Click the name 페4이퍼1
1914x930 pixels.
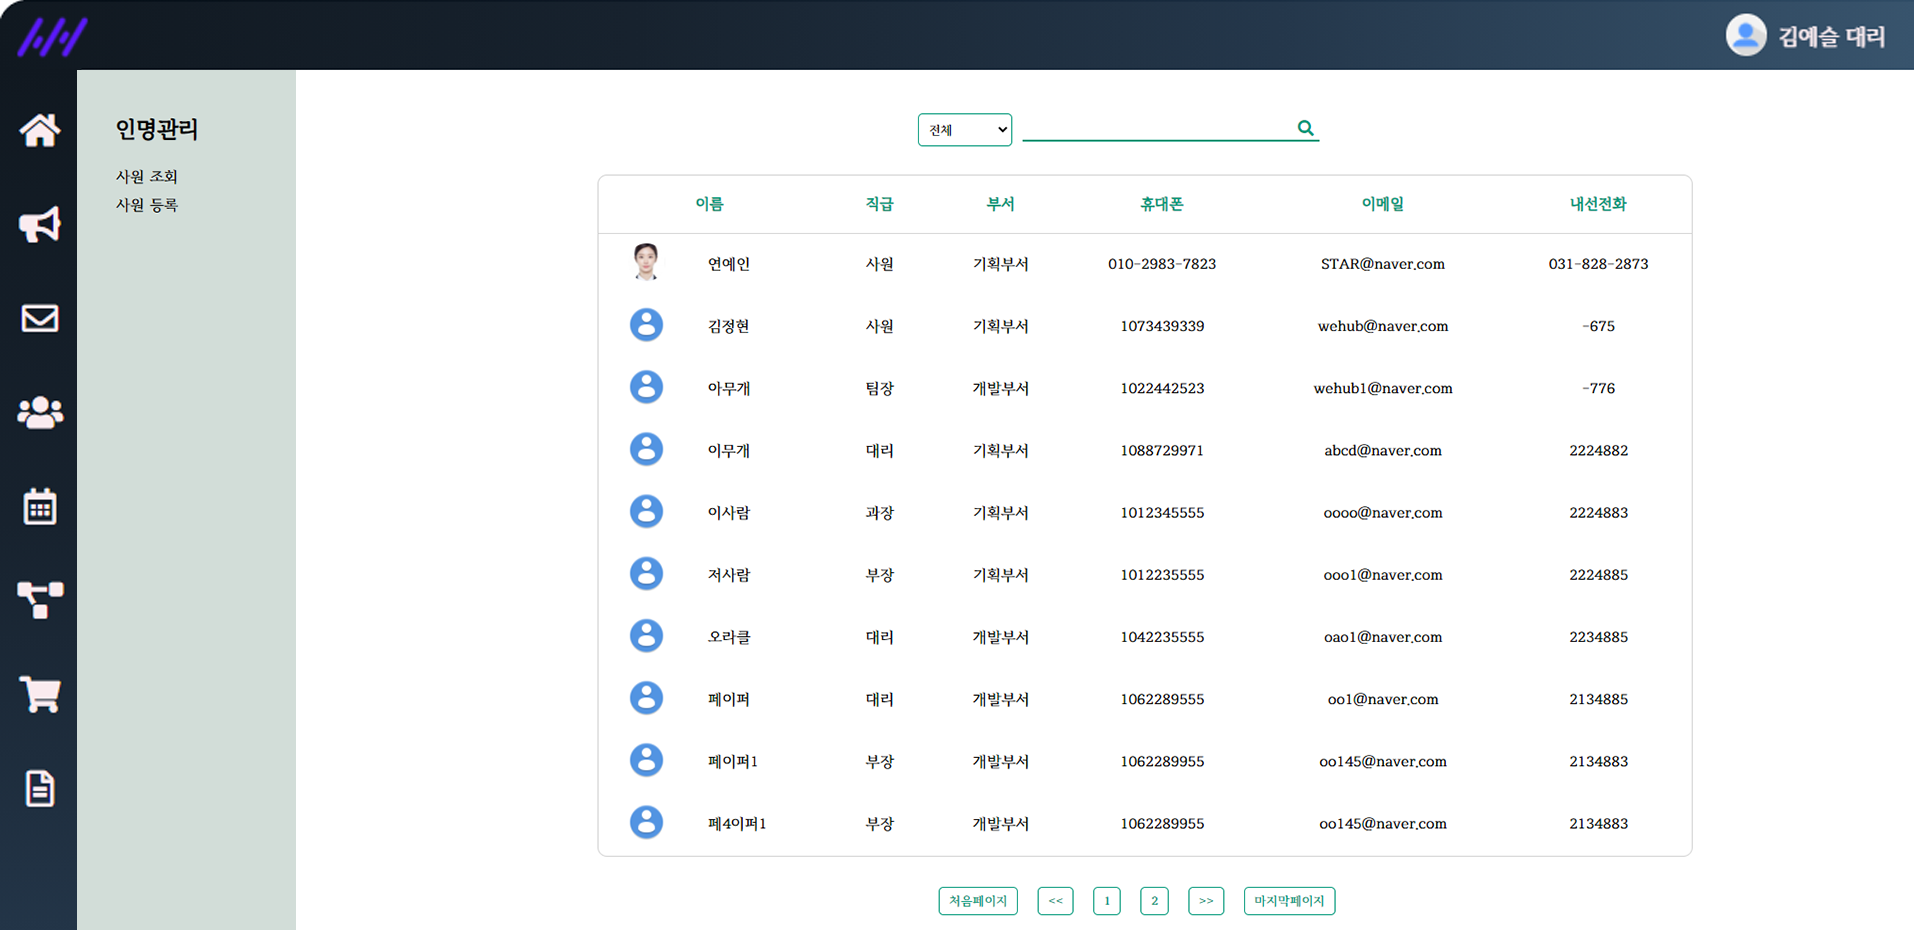tap(737, 824)
